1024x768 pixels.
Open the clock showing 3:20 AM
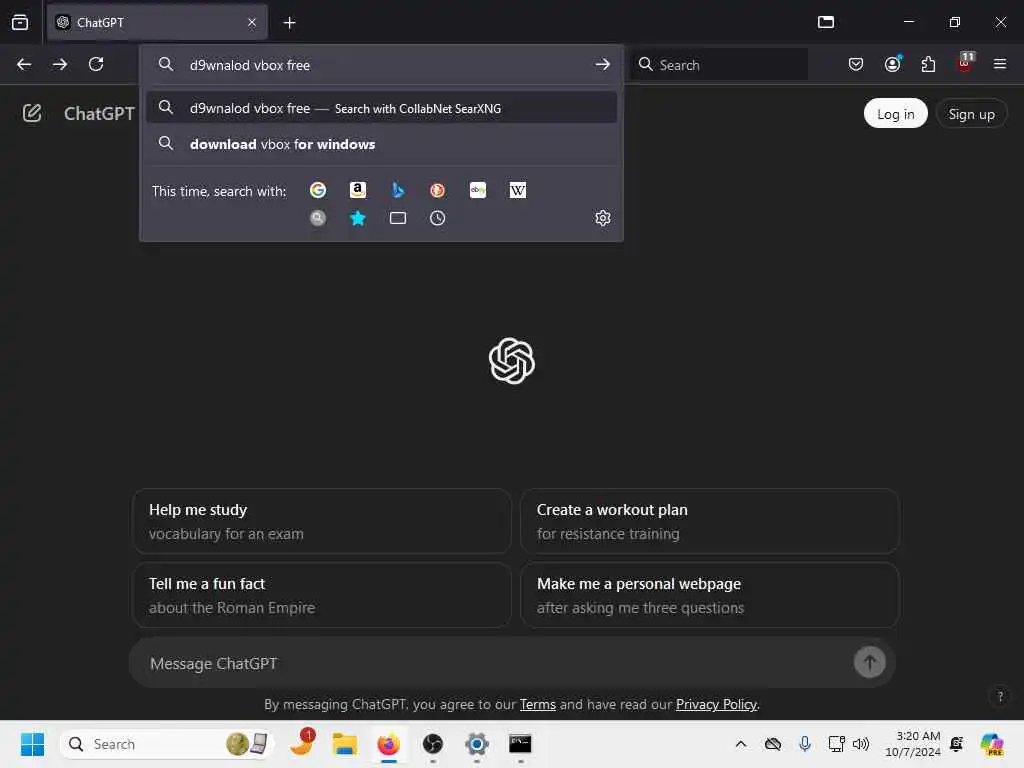(x=912, y=743)
